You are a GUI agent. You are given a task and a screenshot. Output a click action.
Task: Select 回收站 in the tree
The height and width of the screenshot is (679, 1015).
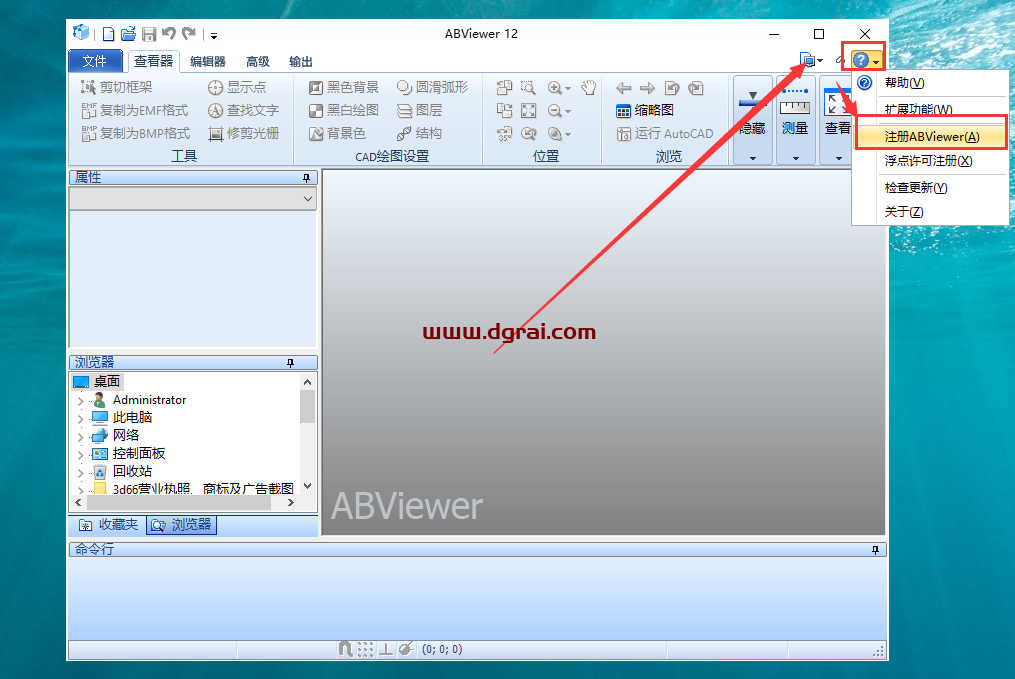click(x=132, y=471)
